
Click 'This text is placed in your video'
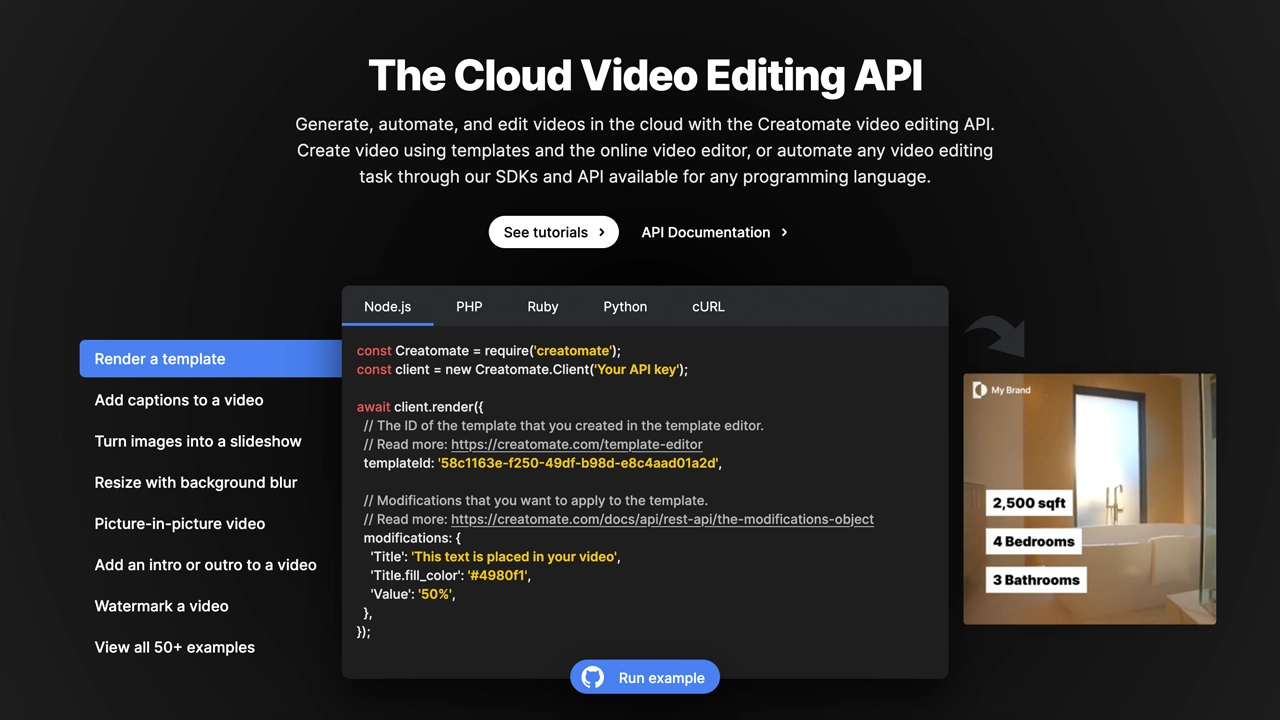coord(515,556)
